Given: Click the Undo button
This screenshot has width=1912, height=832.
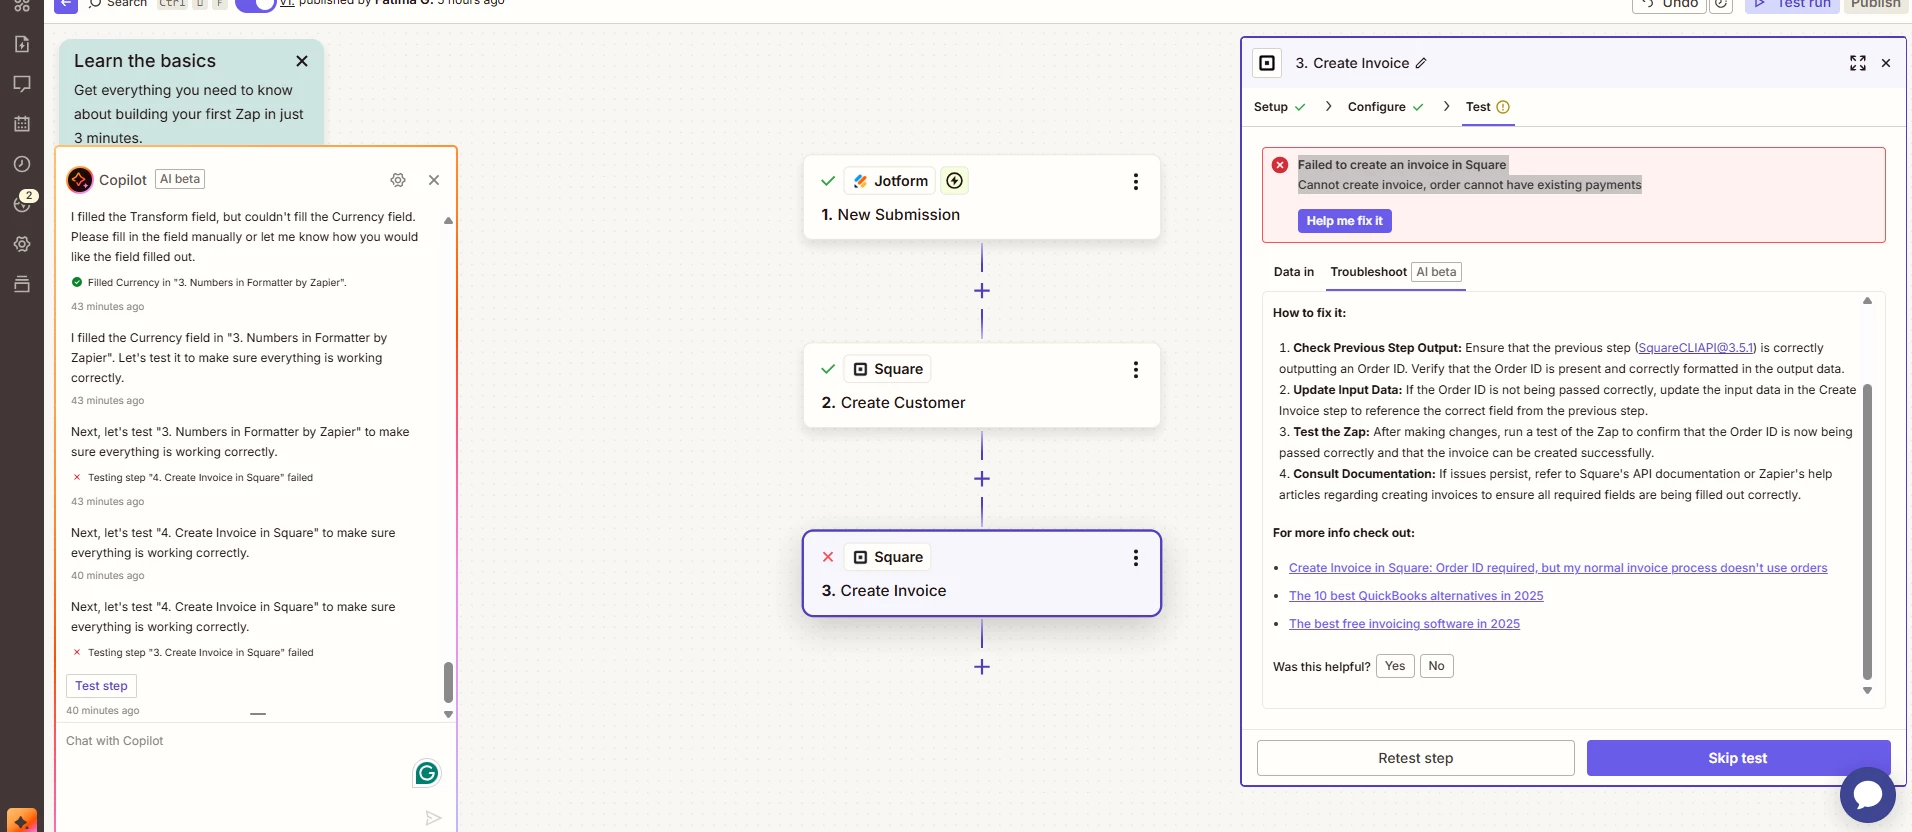Looking at the screenshot, I should pyautogui.click(x=1669, y=5).
